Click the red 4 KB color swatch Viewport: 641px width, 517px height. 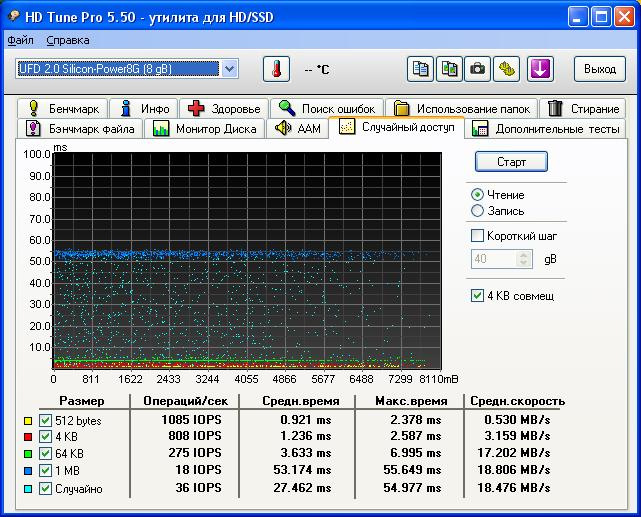(x=28, y=437)
